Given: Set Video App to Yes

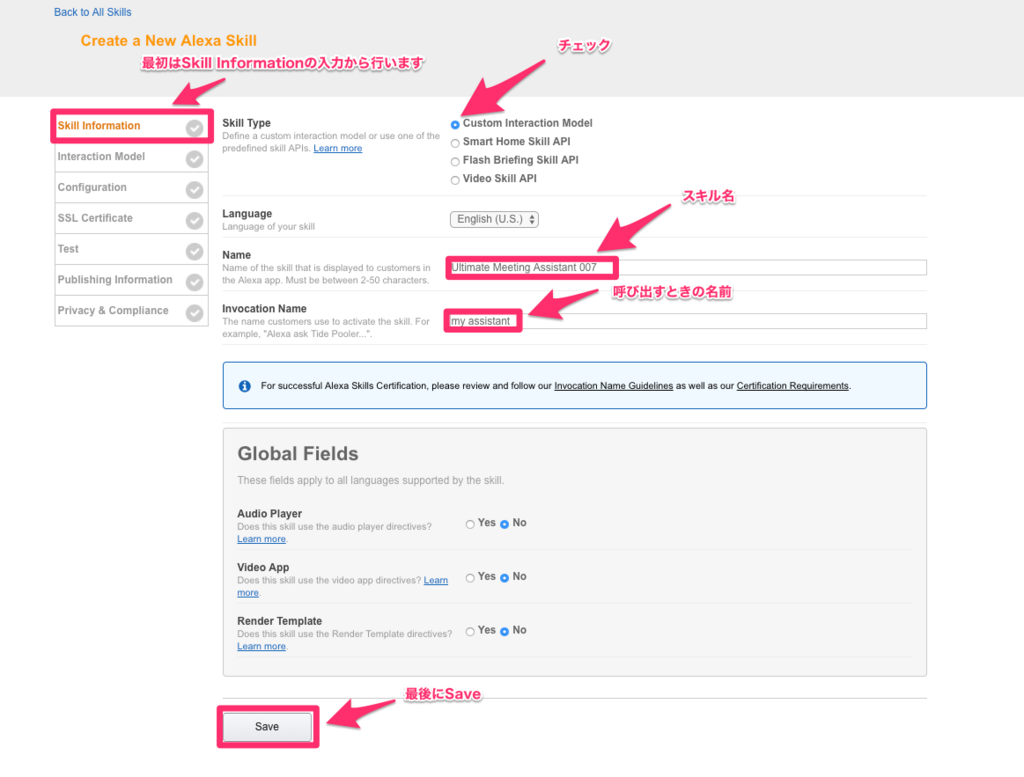Looking at the screenshot, I should coord(470,577).
